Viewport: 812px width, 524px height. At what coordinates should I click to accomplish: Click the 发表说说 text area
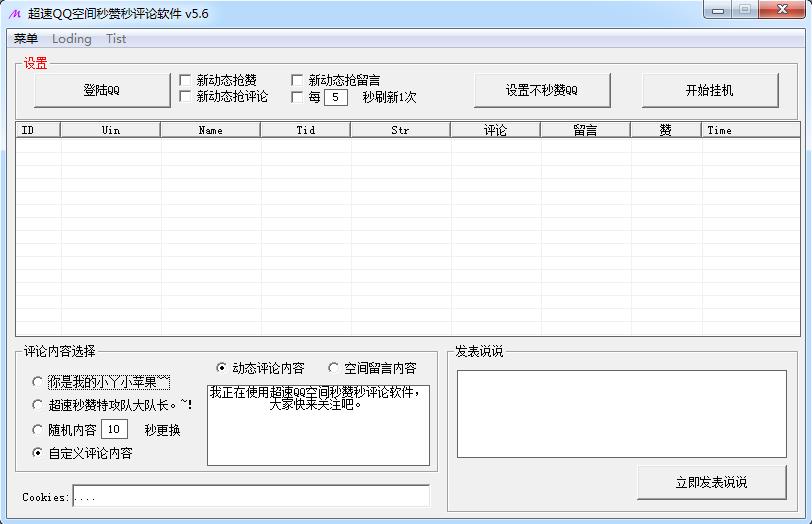(621, 414)
